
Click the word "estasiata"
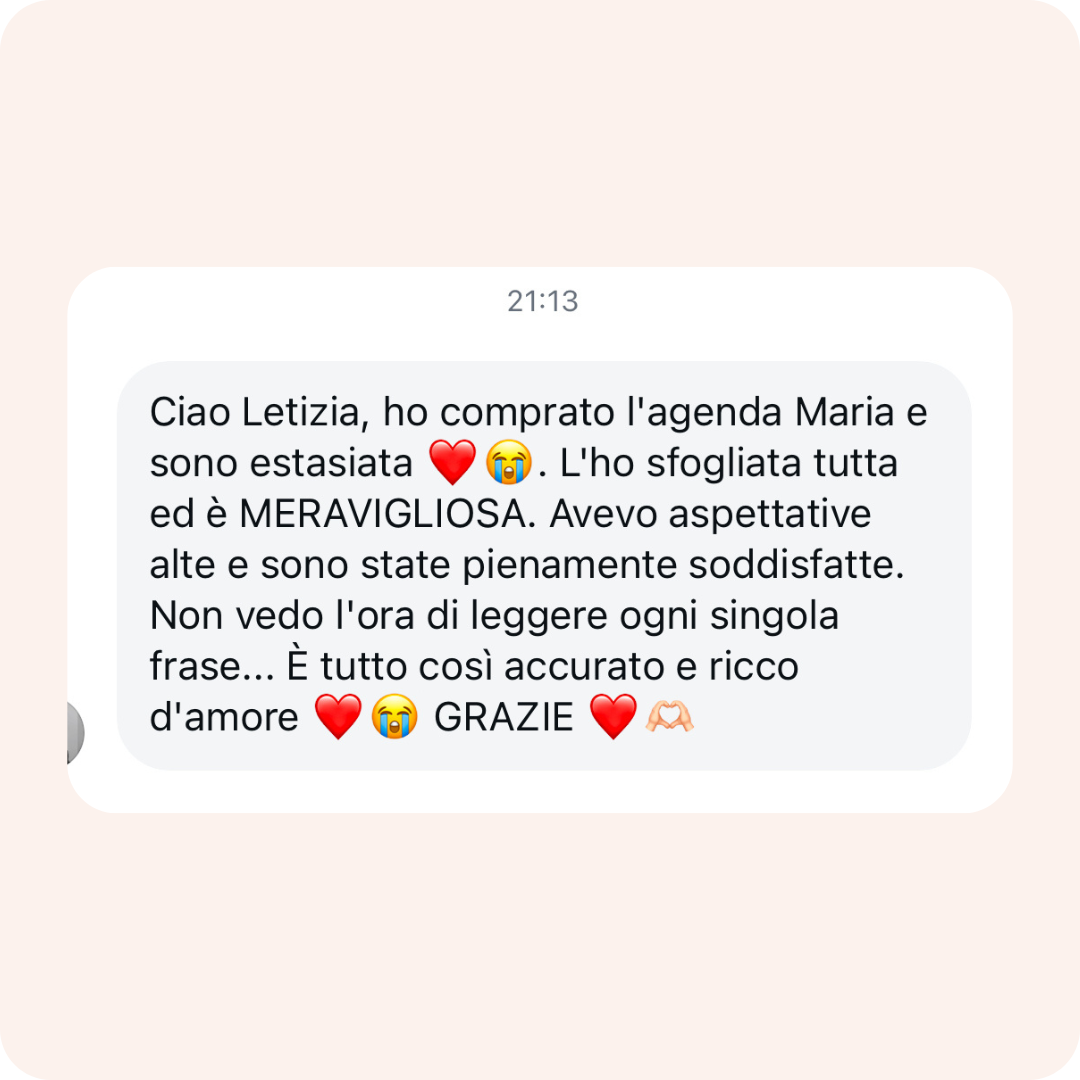tap(331, 463)
